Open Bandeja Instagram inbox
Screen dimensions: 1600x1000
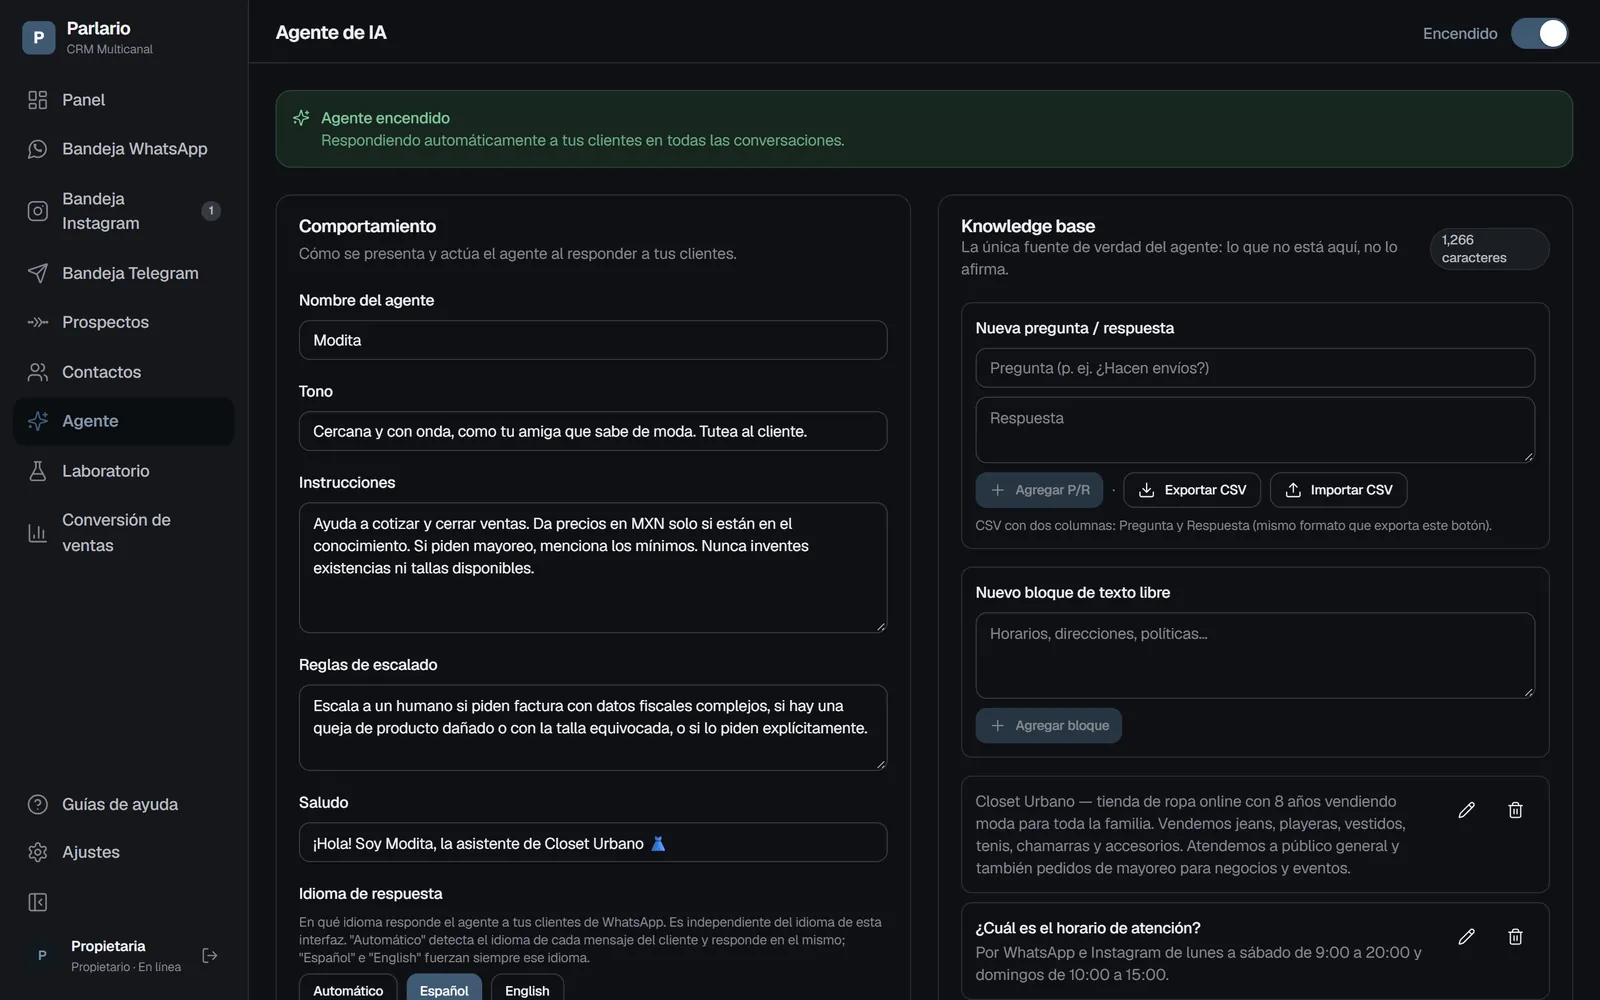pos(124,211)
